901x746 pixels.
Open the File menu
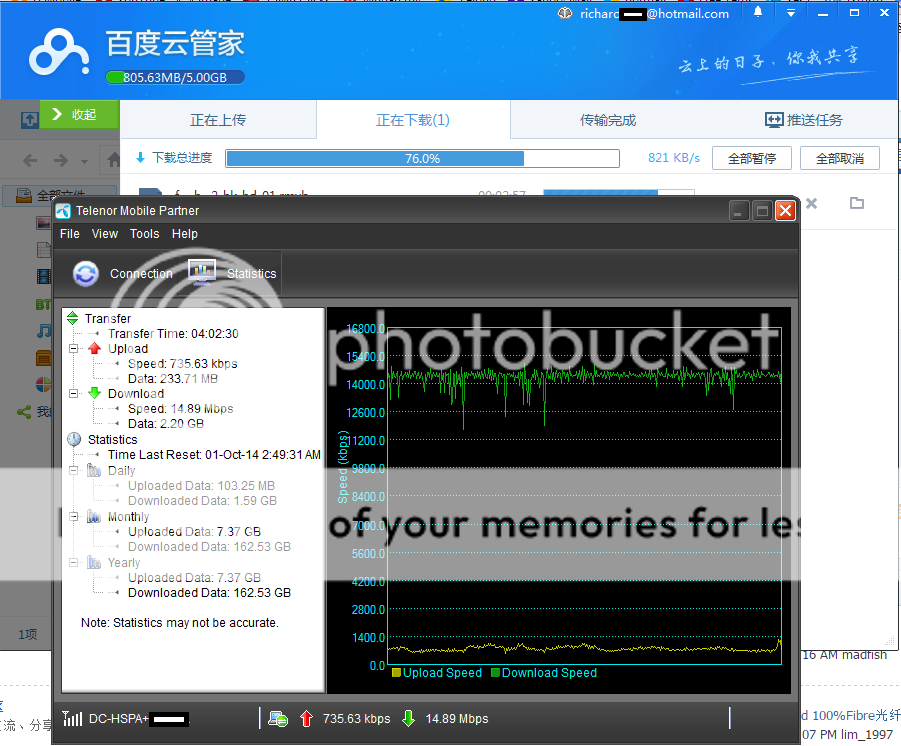point(70,233)
